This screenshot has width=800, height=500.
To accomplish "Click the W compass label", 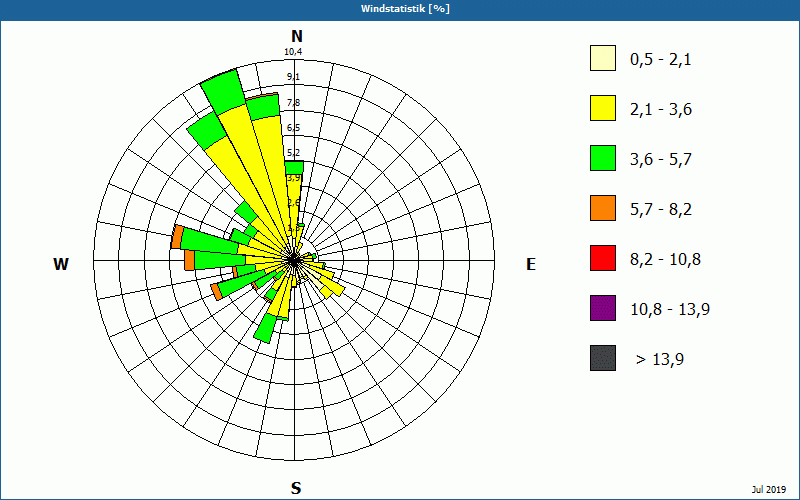I will click(x=61, y=264).
